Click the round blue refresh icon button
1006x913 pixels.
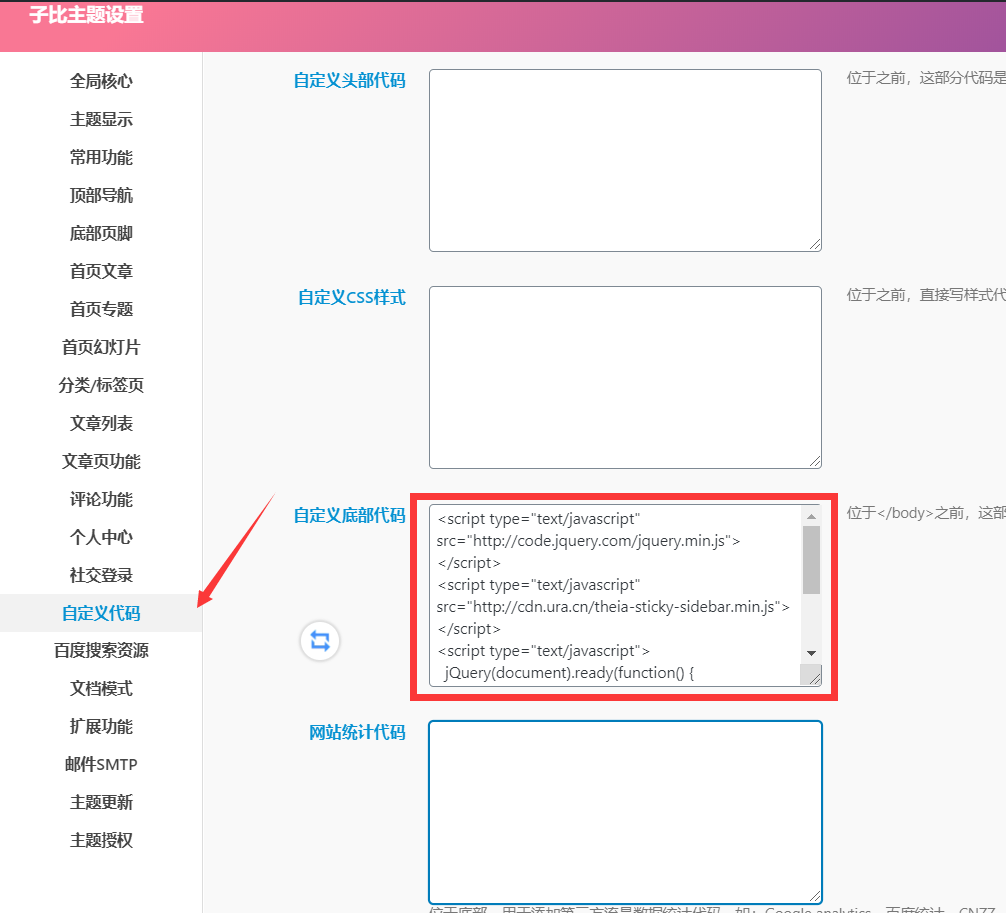pyautogui.click(x=320, y=640)
